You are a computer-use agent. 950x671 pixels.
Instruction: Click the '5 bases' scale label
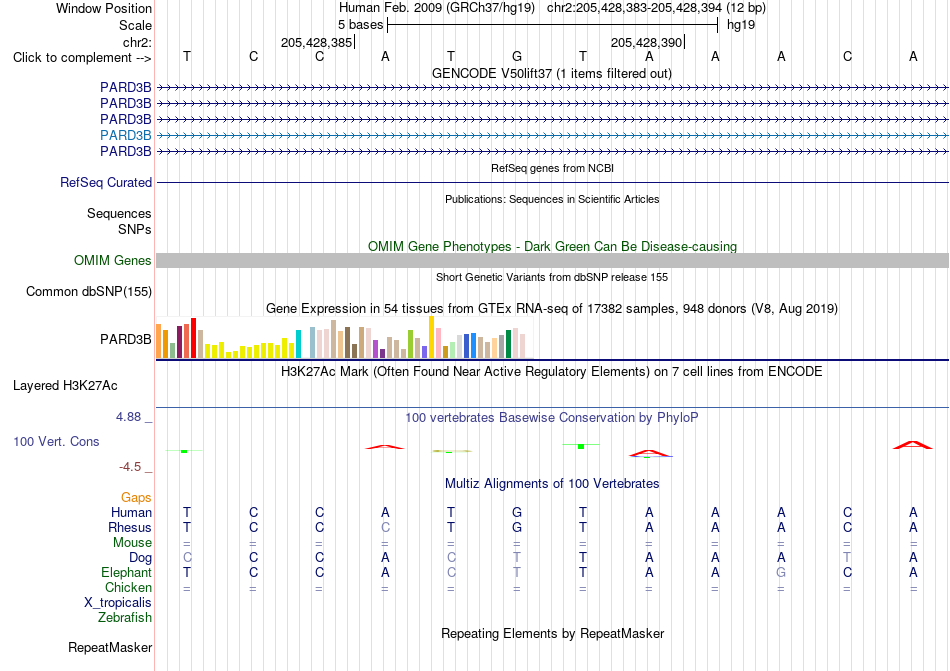coord(360,25)
